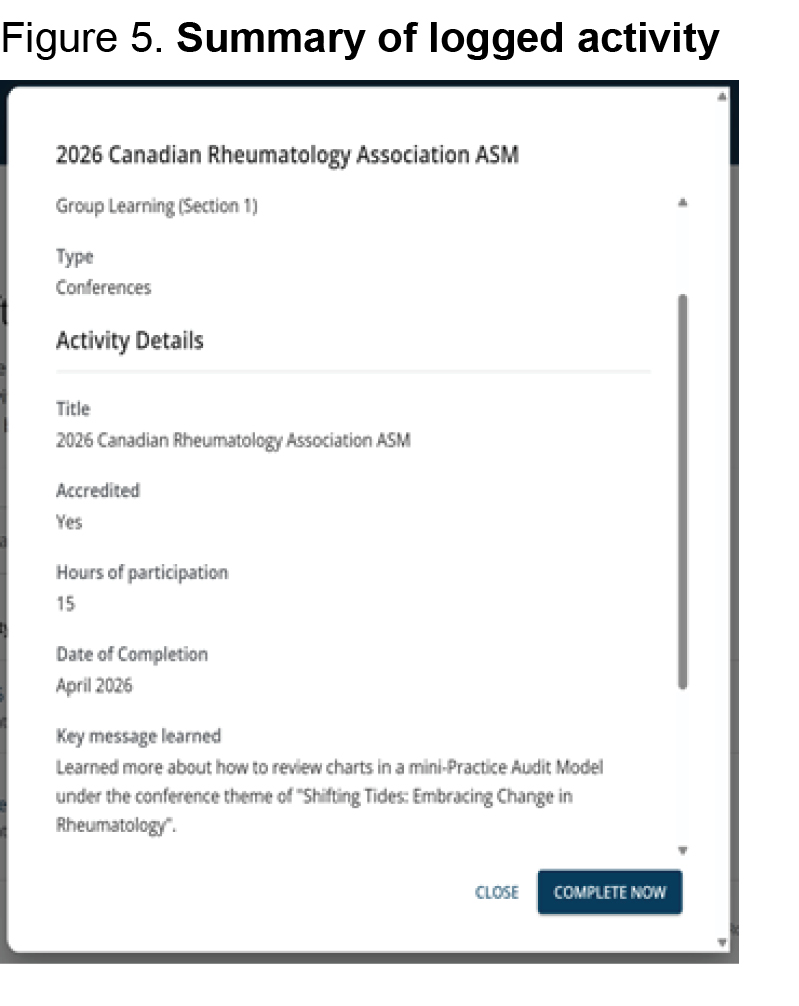Click outer dialog scrollbar up arrow
Viewport: 799px width, 1006px height.
pyautogui.click(x=722, y=97)
